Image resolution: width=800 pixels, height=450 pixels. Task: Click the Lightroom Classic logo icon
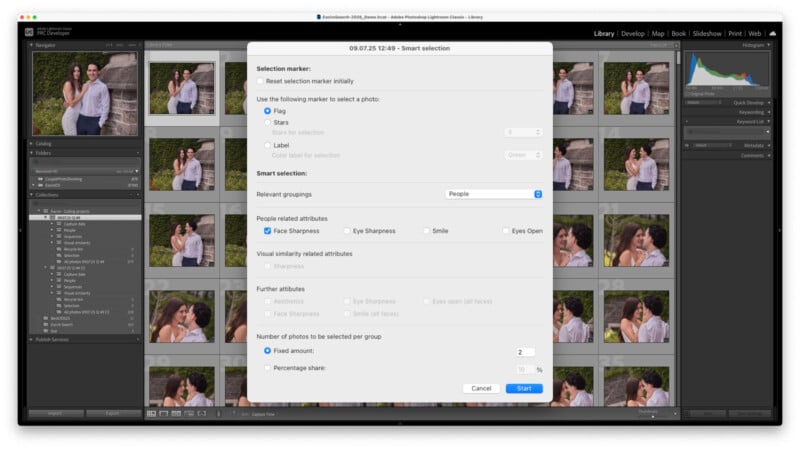point(29,33)
